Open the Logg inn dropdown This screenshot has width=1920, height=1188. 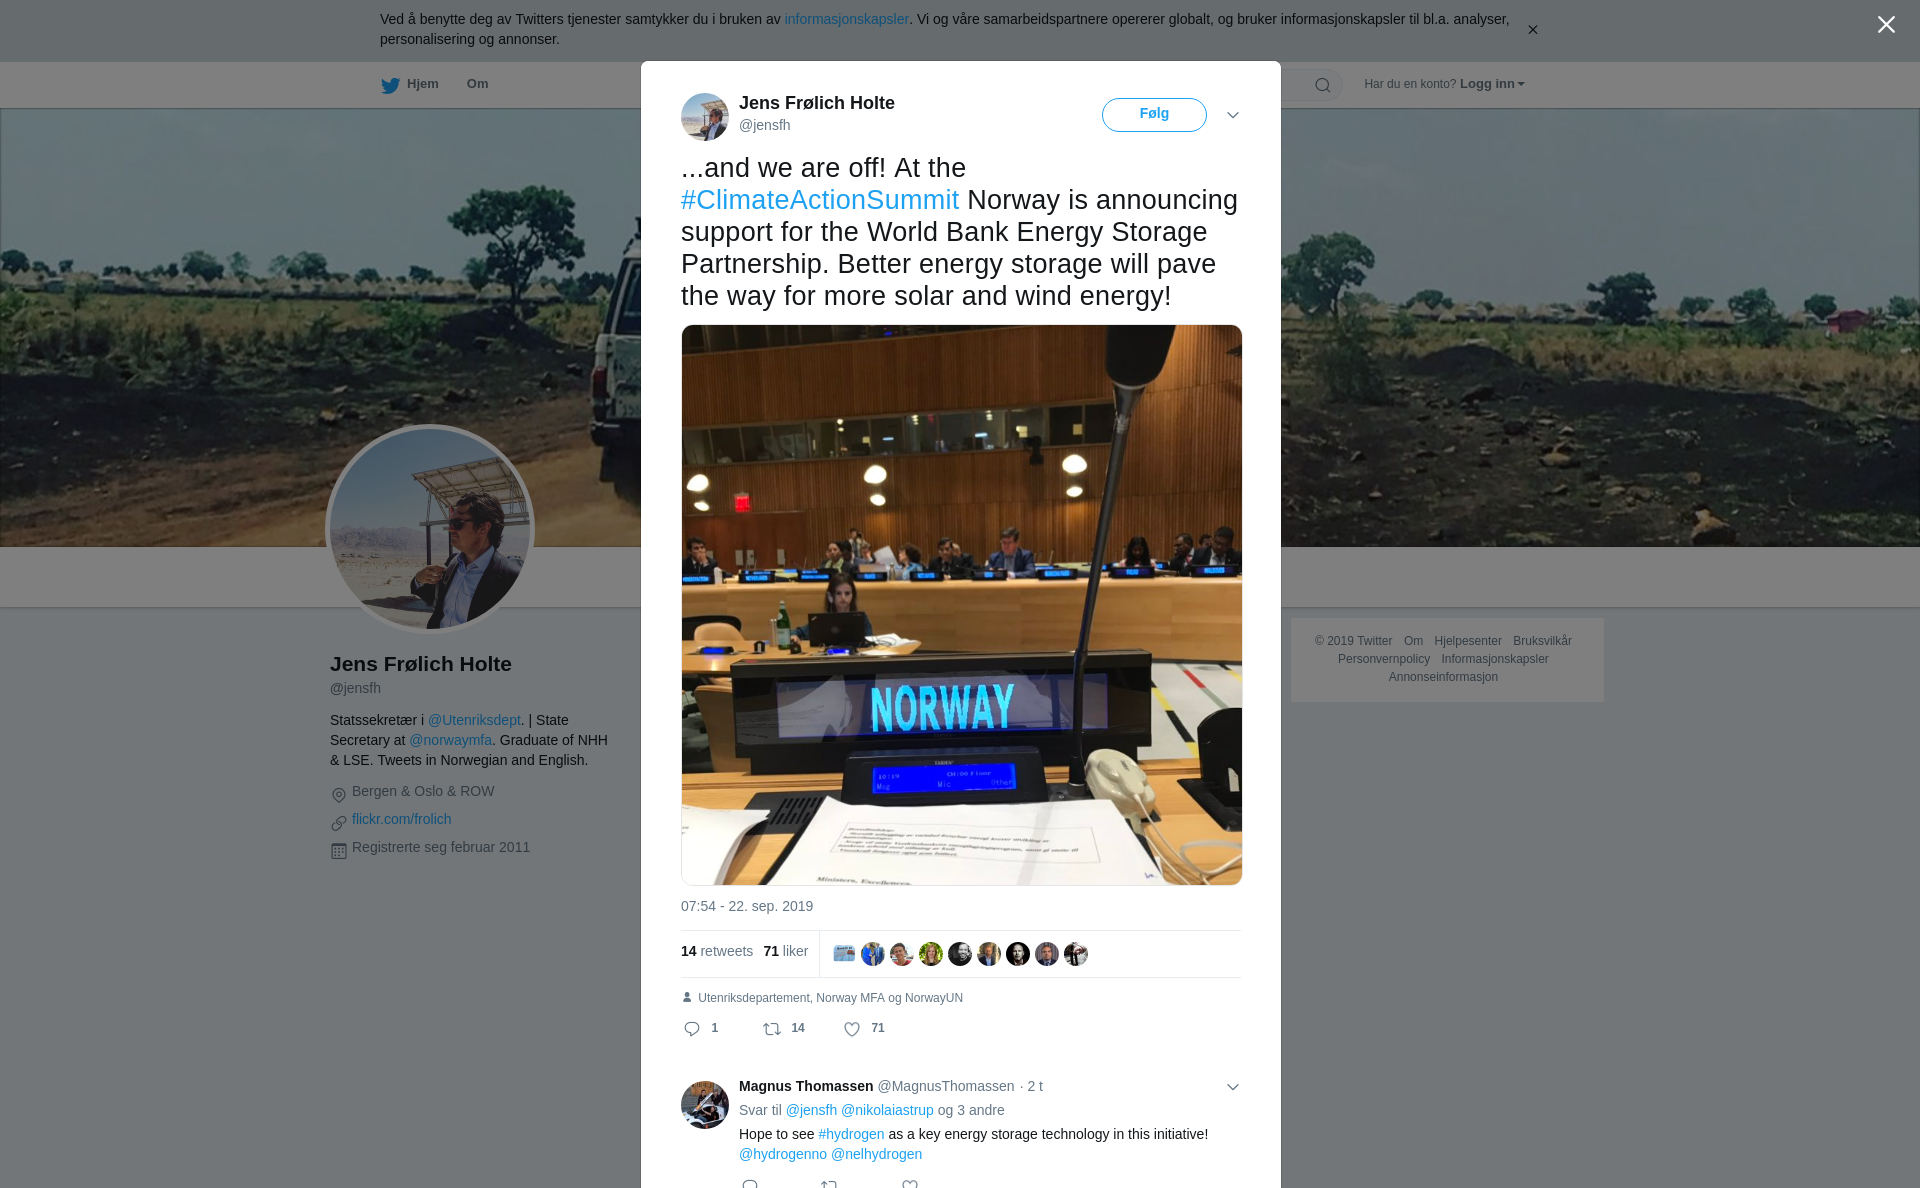click(1492, 84)
